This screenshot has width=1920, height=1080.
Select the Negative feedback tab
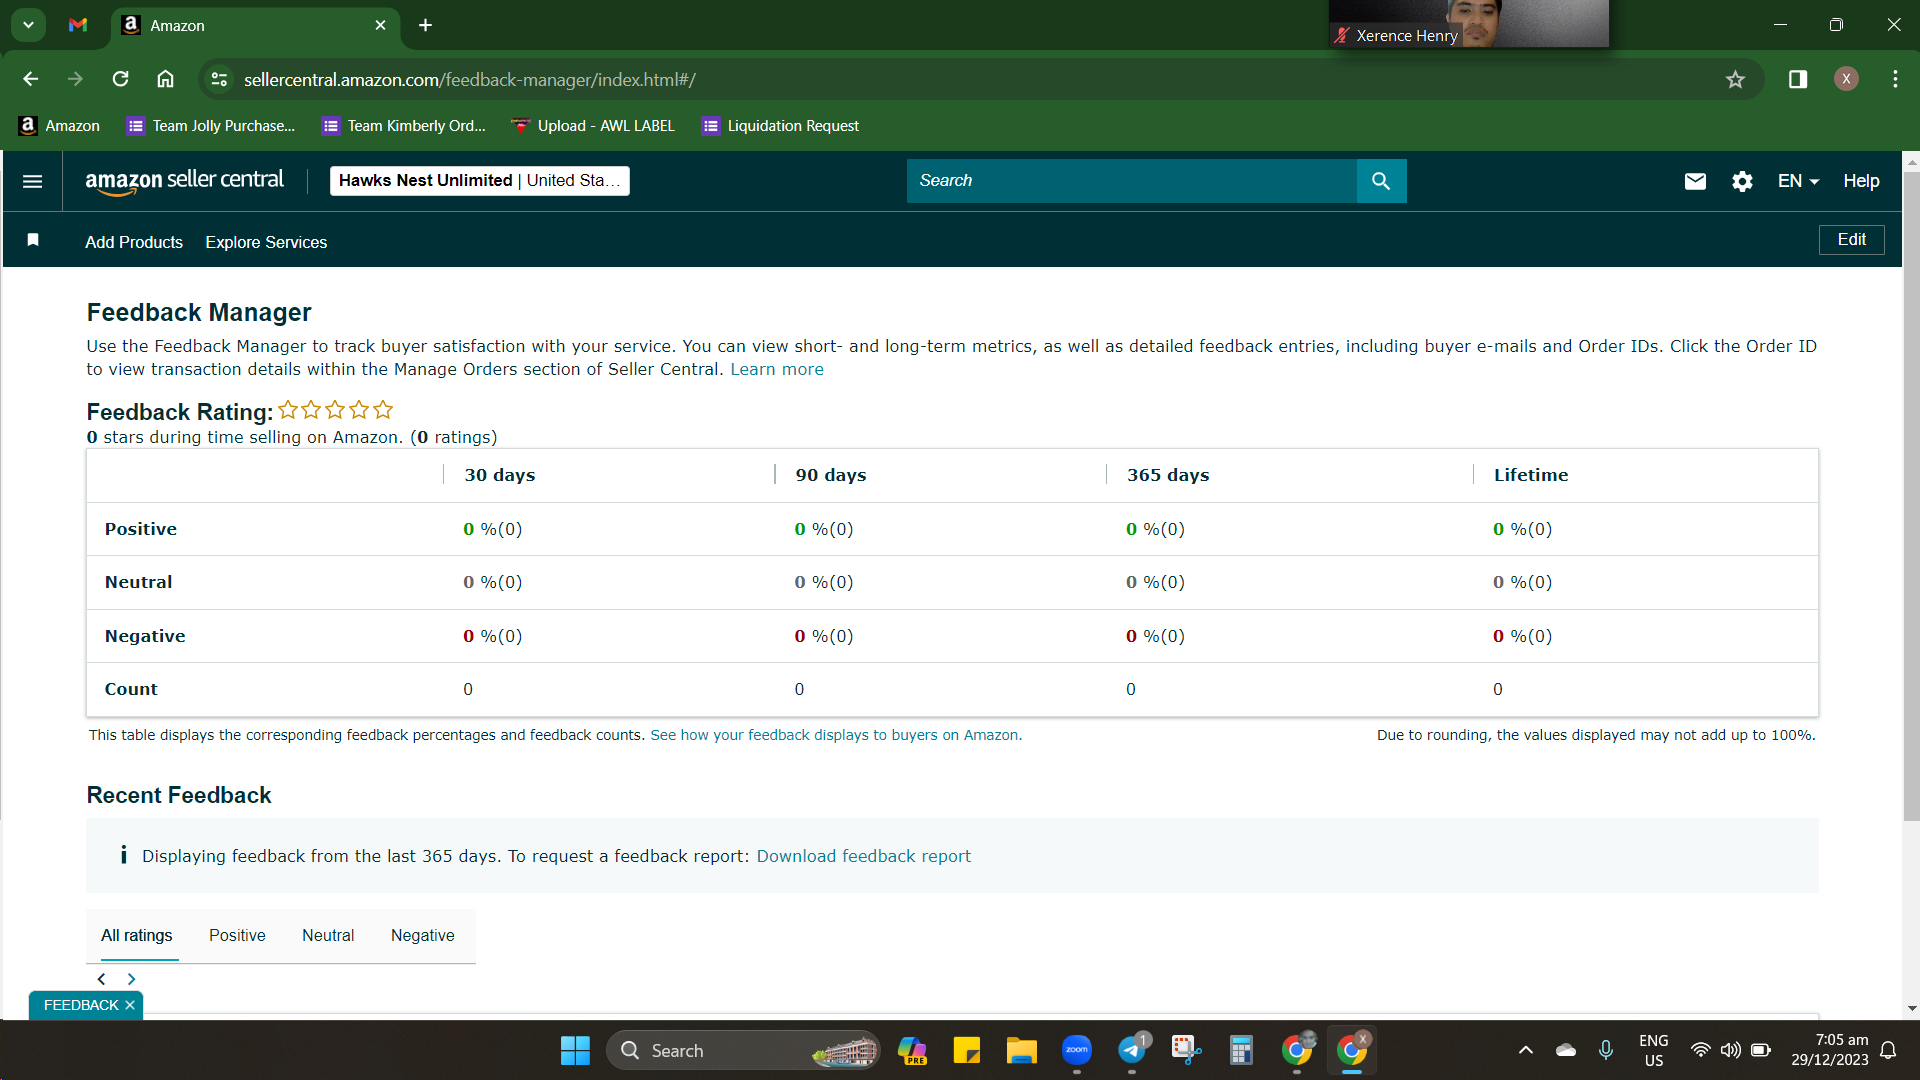point(423,936)
